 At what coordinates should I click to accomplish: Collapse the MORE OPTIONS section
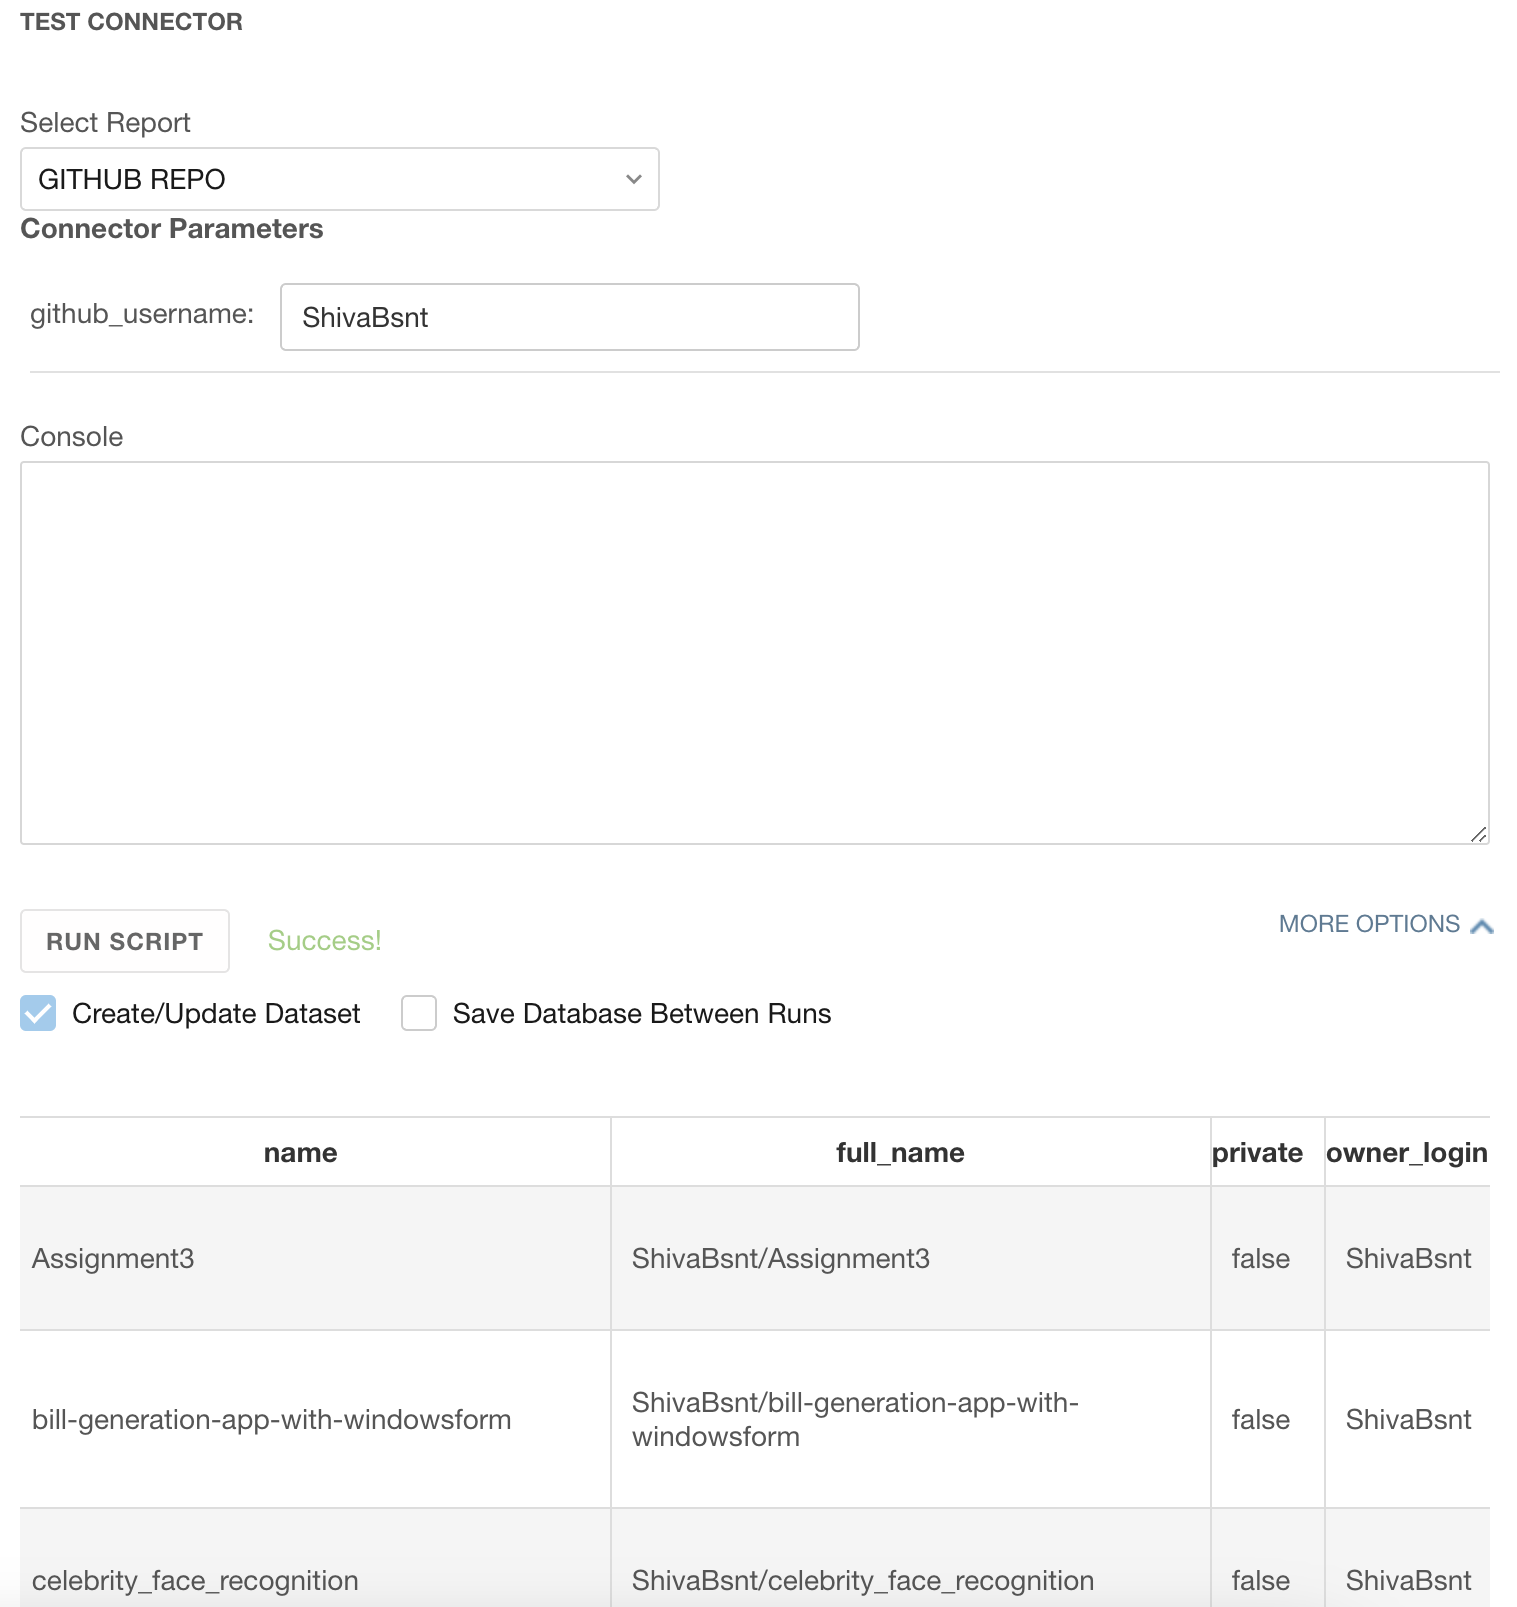coord(1369,924)
